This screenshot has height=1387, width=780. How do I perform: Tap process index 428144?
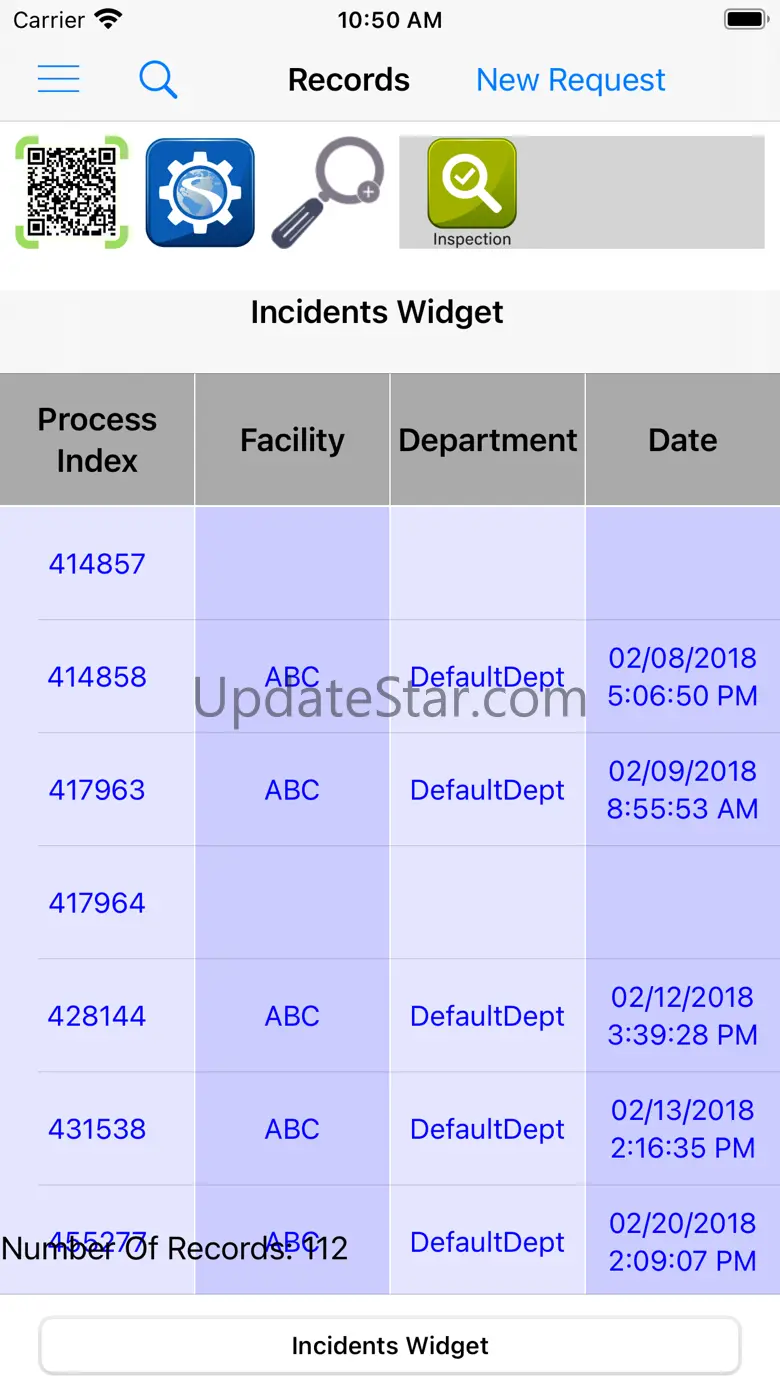pyautogui.click(x=97, y=1016)
